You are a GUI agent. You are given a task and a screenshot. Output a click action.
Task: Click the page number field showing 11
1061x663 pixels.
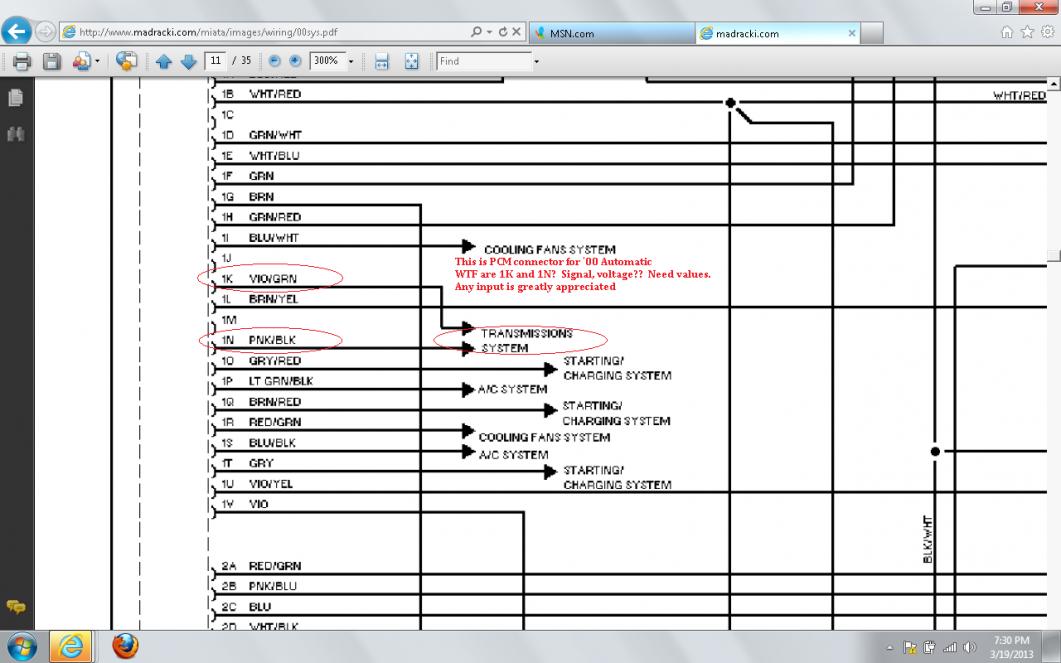point(215,61)
